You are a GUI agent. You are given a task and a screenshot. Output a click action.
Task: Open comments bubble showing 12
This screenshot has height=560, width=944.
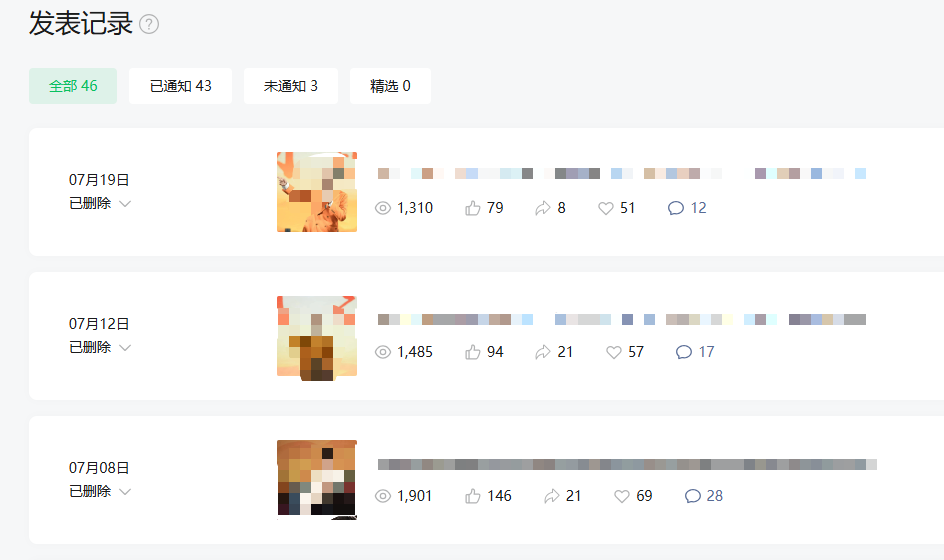(675, 208)
